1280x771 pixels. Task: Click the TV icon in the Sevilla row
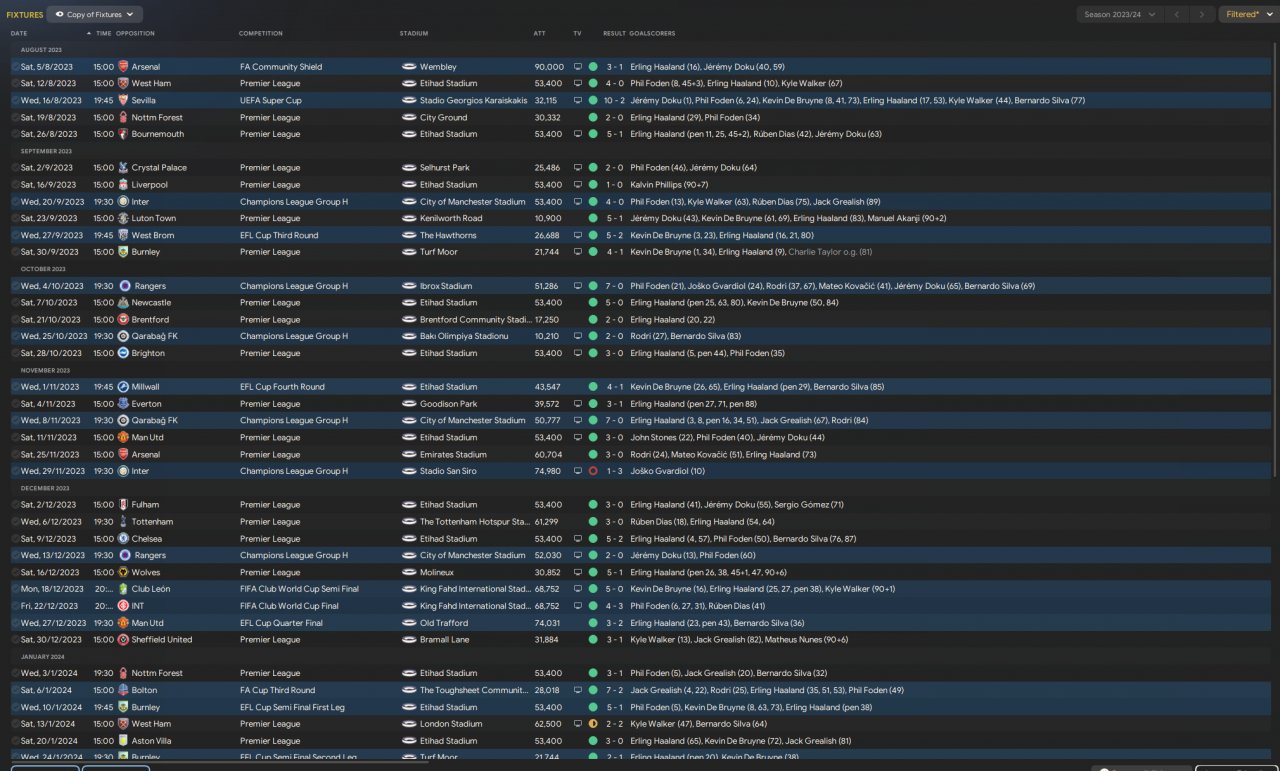click(x=577, y=101)
